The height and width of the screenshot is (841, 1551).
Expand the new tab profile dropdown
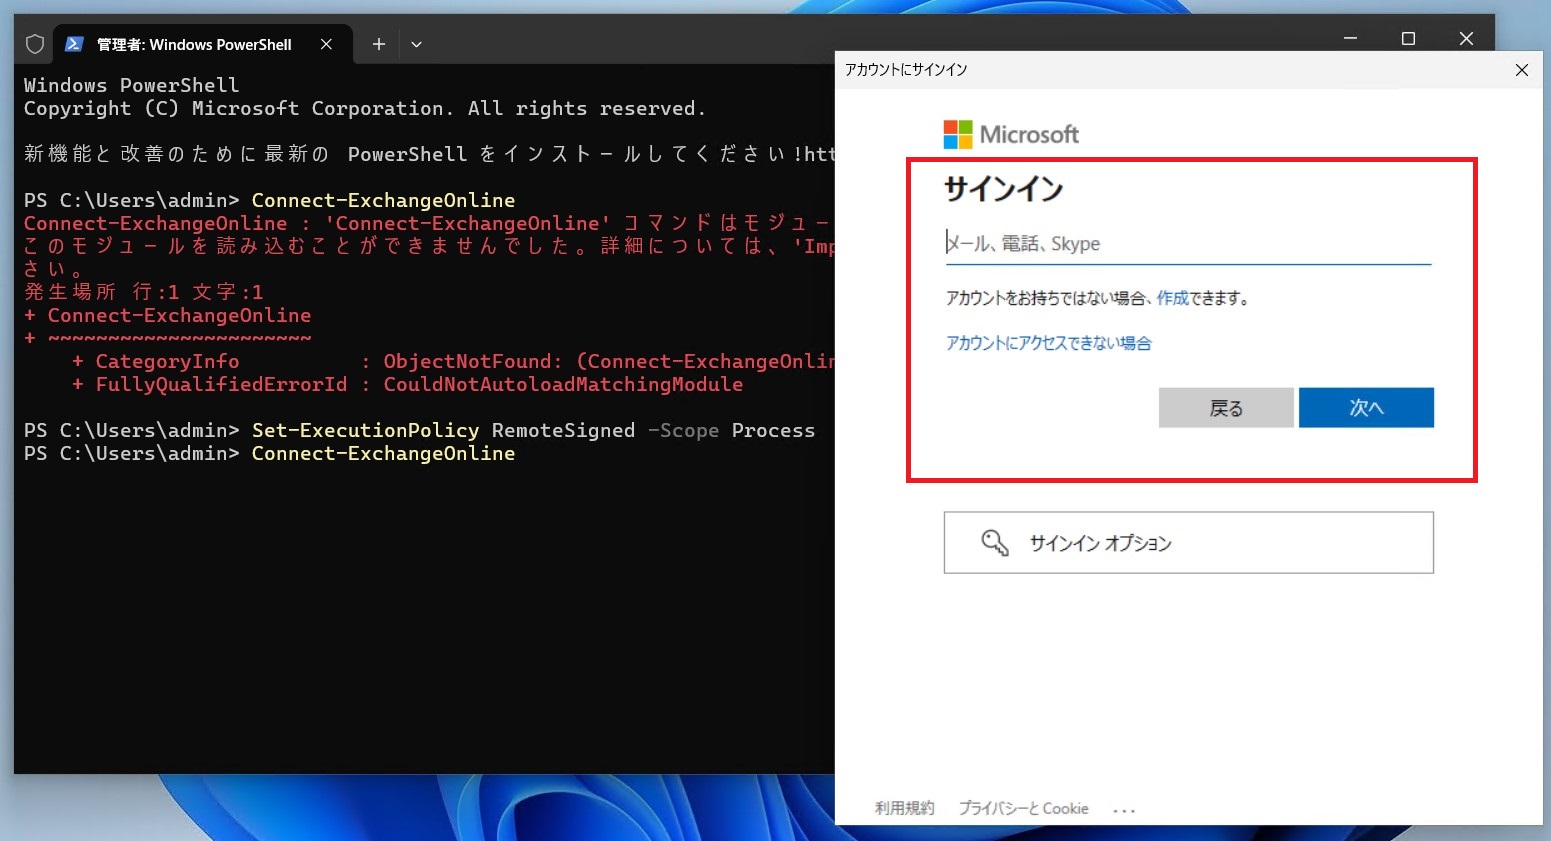tap(417, 44)
